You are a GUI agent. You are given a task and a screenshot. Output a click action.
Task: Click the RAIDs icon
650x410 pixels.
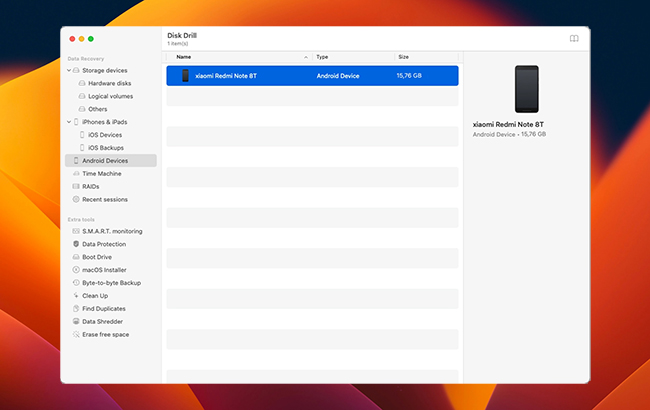[76, 187]
